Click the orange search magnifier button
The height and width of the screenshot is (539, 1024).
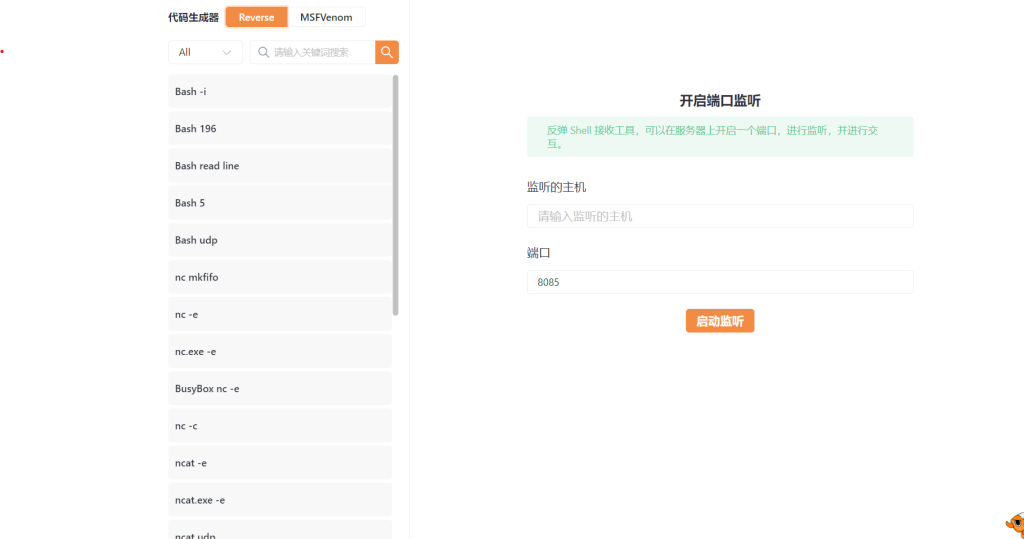tap(387, 52)
